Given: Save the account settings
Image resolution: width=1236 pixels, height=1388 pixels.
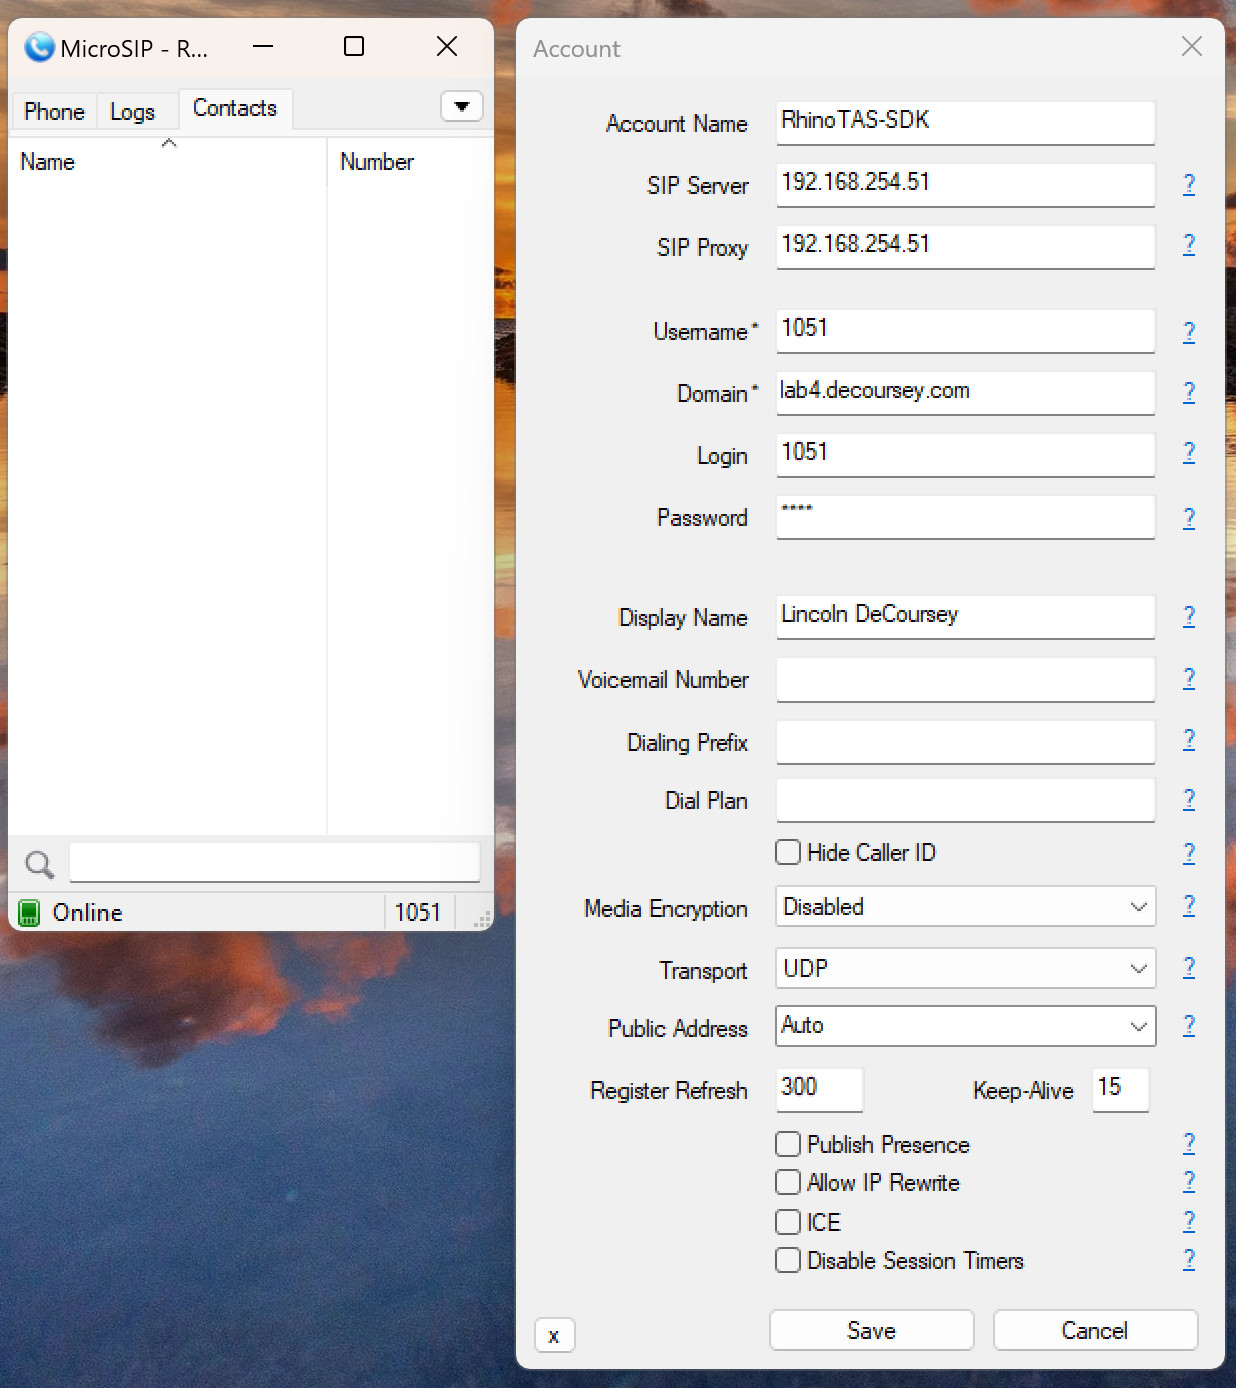Looking at the screenshot, I should click(870, 1330).
